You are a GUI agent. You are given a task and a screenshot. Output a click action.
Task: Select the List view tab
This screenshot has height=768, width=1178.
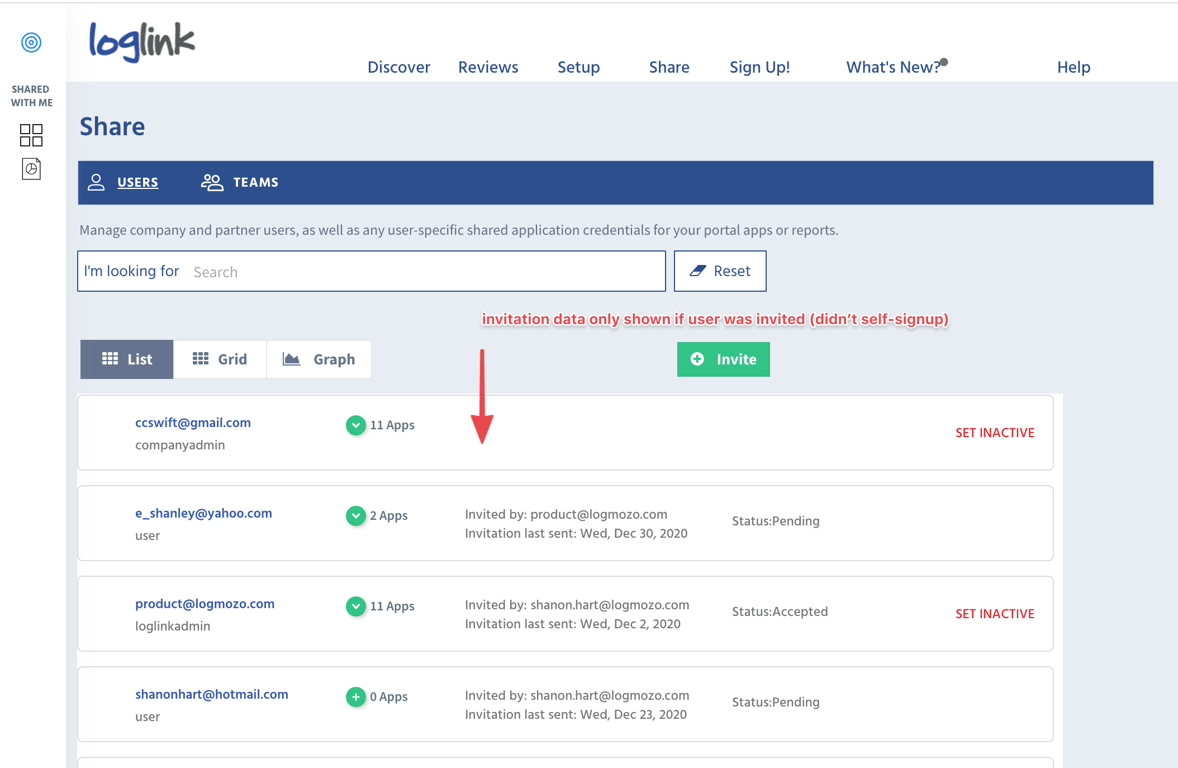(x=127, y=359)
